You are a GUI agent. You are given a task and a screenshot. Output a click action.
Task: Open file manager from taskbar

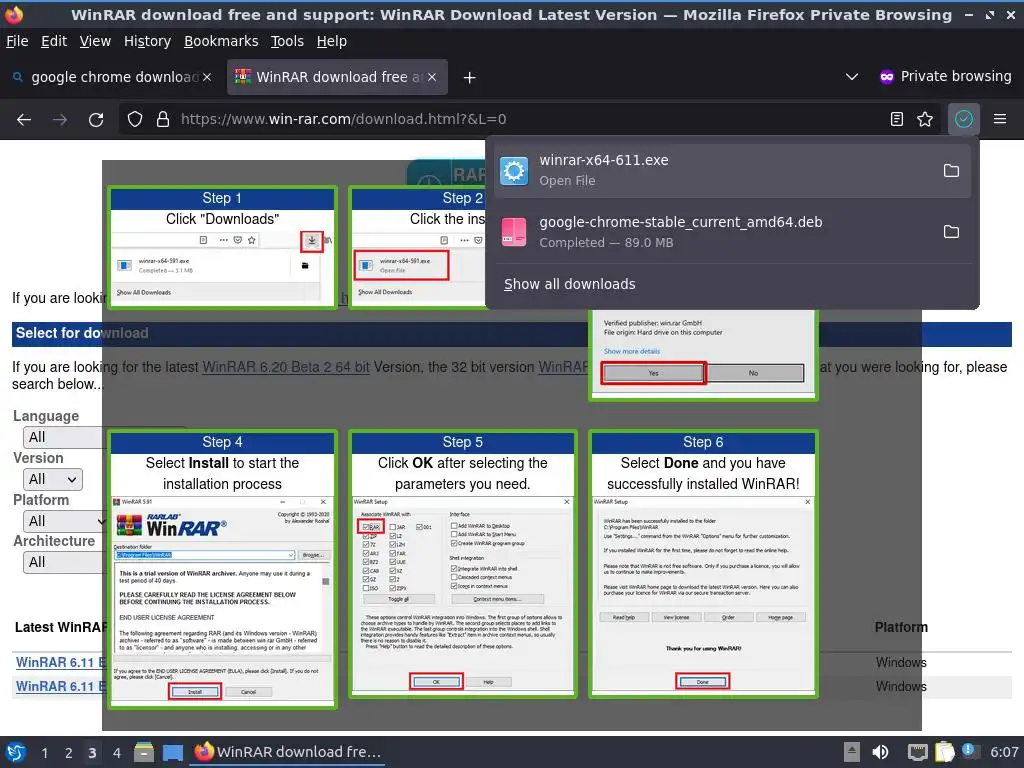[x=144, y=752]
